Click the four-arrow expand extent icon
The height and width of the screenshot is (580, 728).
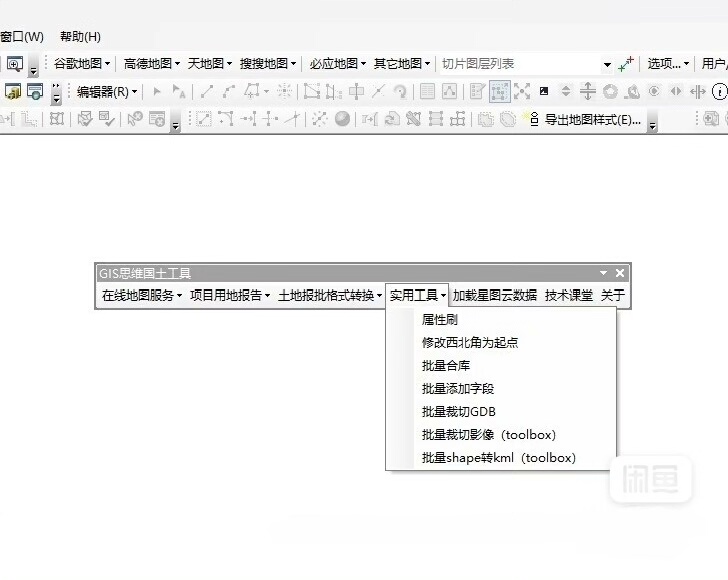click(x=522, y=91)
